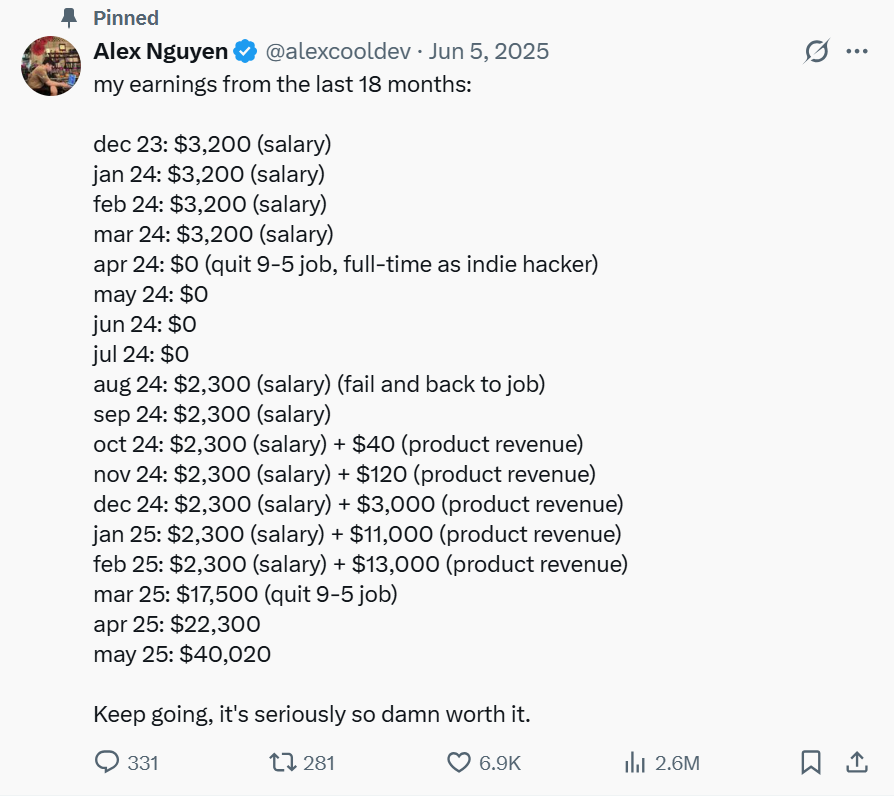894x798 pixels.
Task: Click the repost arrows icon
Action: point(283,762)
